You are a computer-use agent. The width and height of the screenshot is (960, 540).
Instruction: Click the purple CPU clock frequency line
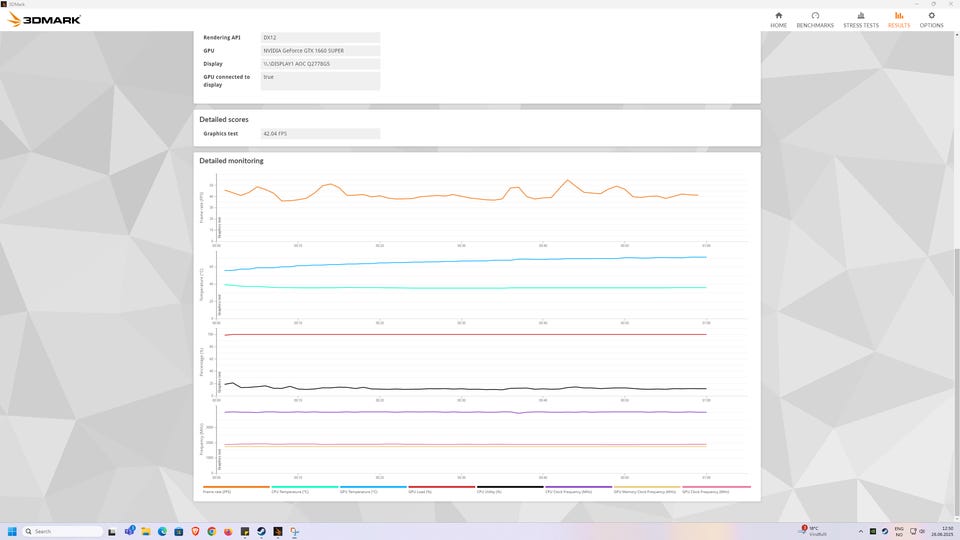465,412
